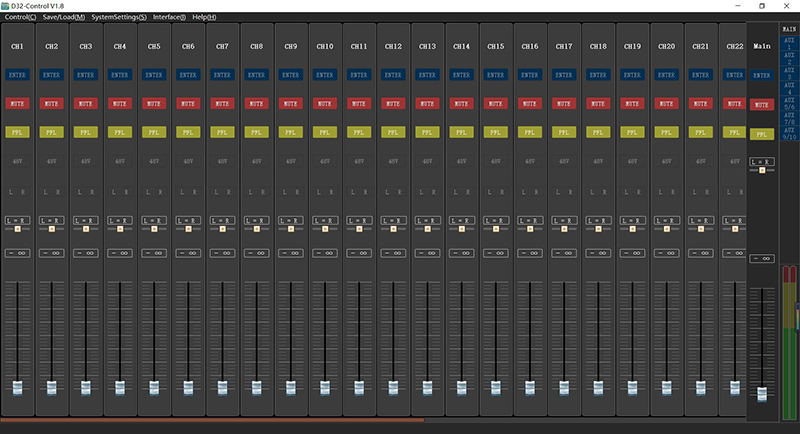This screenshot has height=434, width=800.
Task: Toggle PFL on the Main strip
Action: [x=762, y=134]
